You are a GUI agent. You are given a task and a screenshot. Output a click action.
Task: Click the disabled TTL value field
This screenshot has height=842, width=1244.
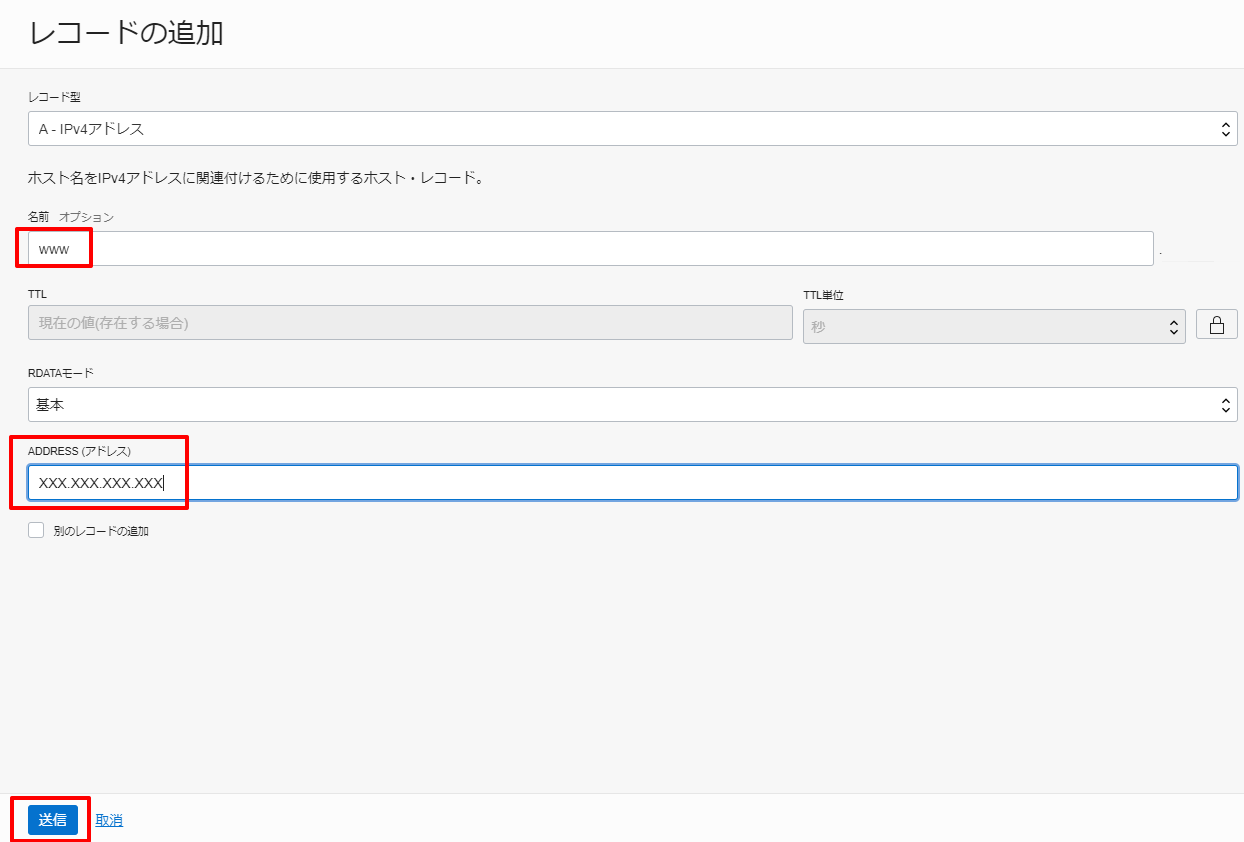coord(410,322)
